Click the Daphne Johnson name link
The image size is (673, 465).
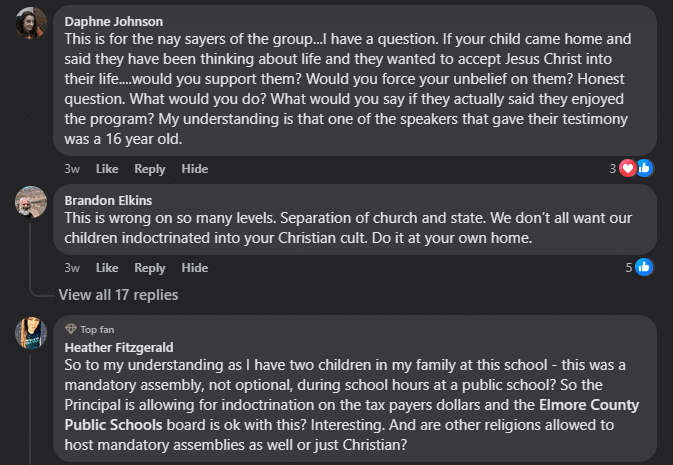(113, 21)
